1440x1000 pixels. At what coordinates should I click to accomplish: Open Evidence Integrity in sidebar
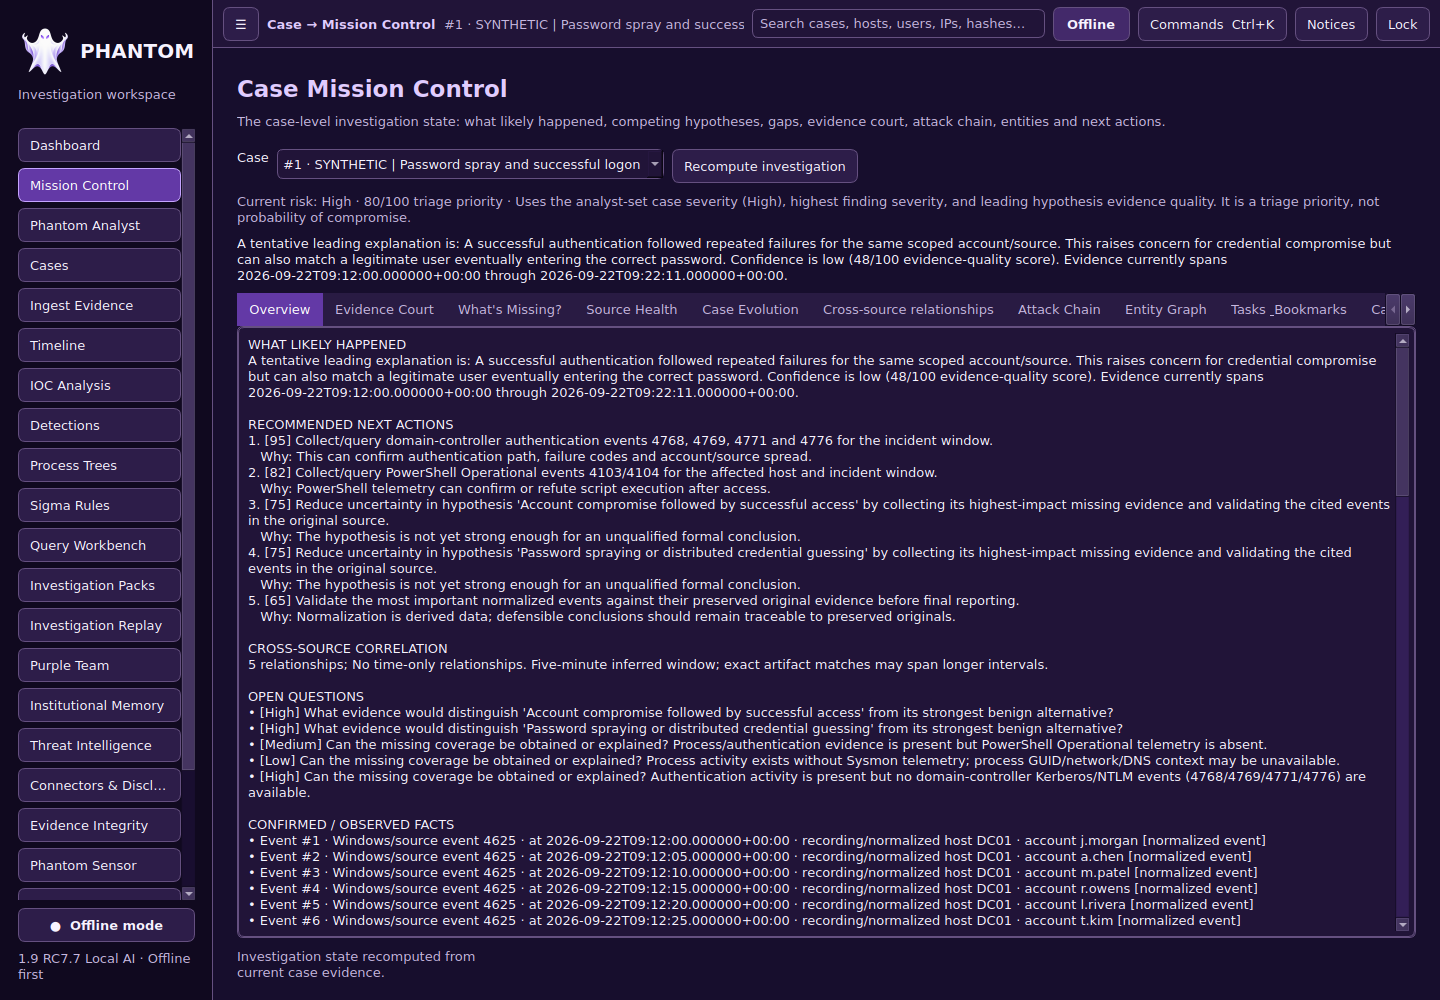pyautogui.click(x=99, y=825)
